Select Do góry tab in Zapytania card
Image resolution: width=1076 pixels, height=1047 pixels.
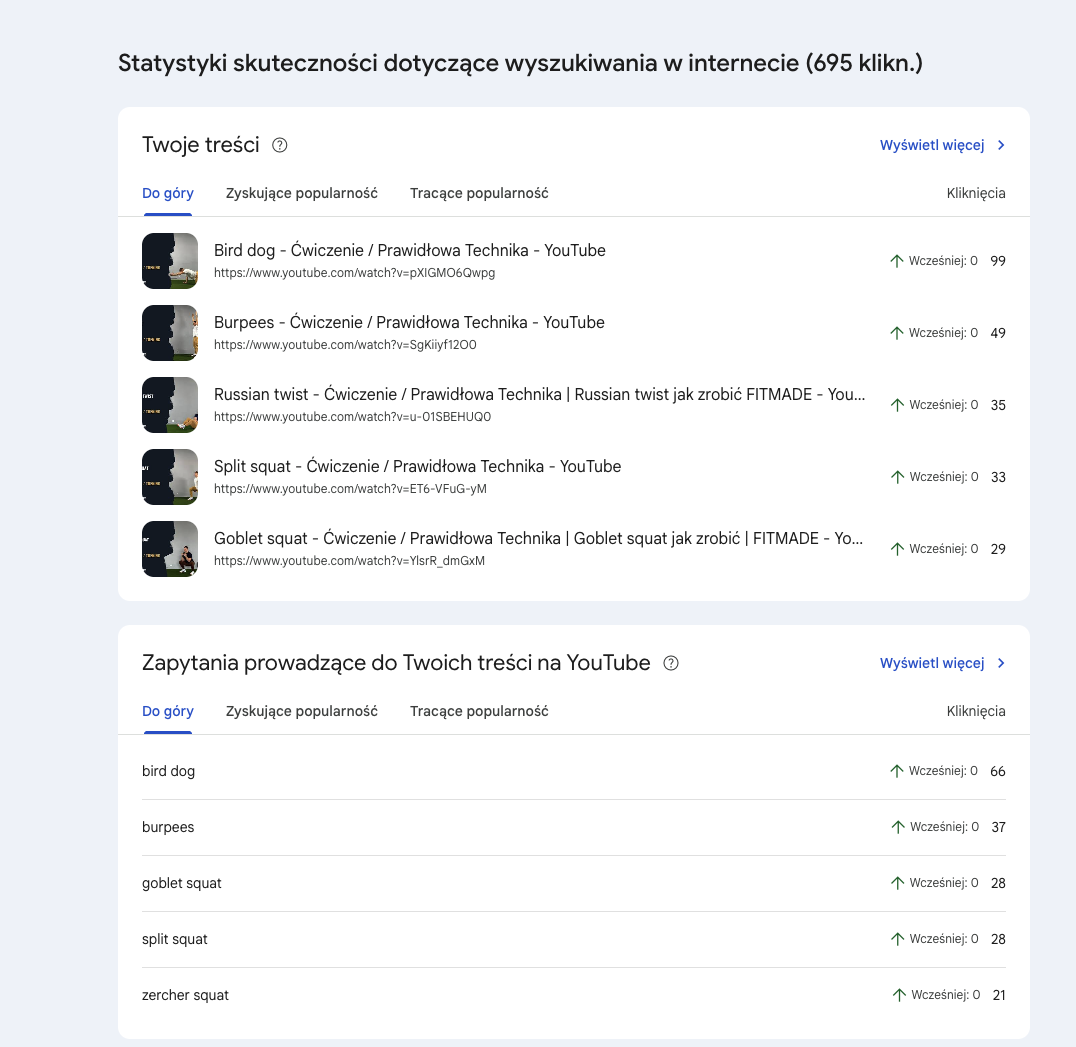pos(168,711)
